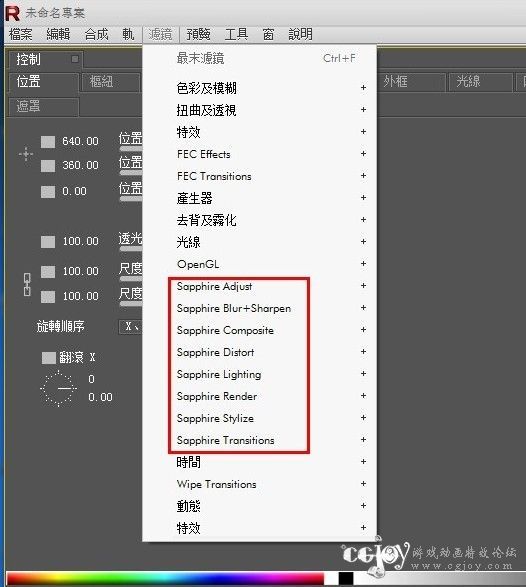Click the position crosshair icon
The width and height of the screenshot is (526, 587).
26,154
